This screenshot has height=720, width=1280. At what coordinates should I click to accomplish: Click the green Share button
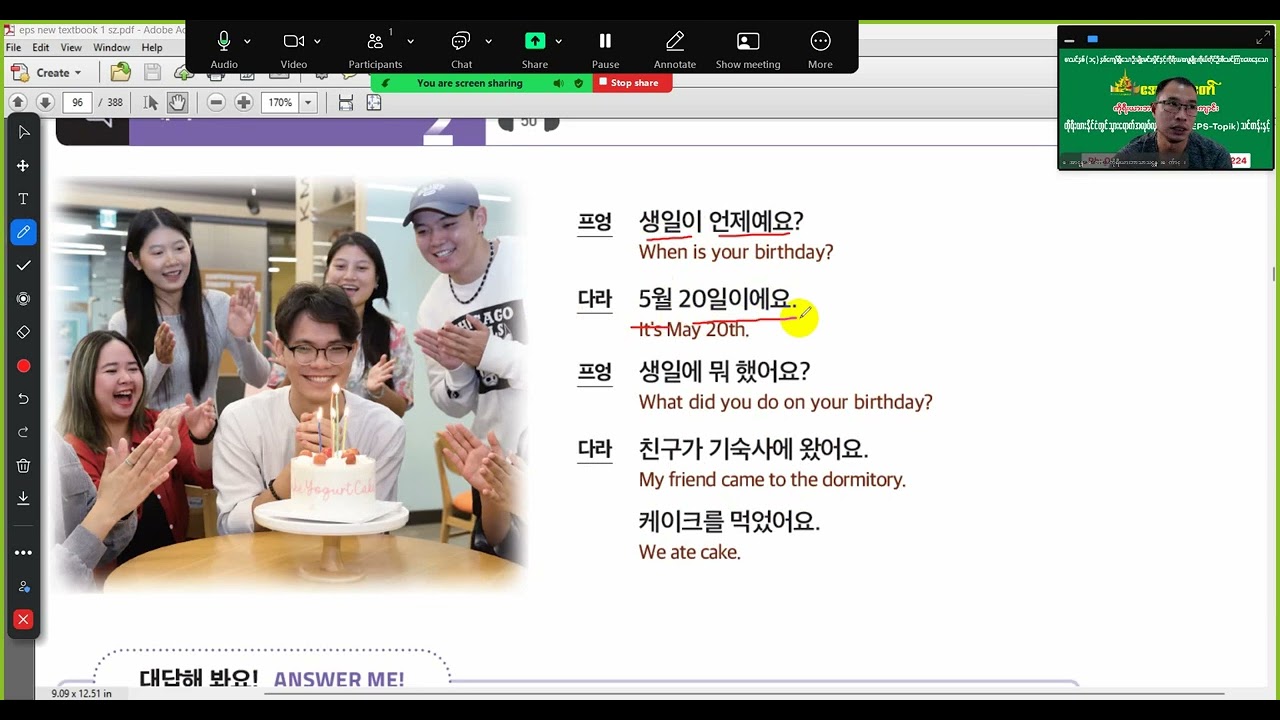[x=535, y=48]
